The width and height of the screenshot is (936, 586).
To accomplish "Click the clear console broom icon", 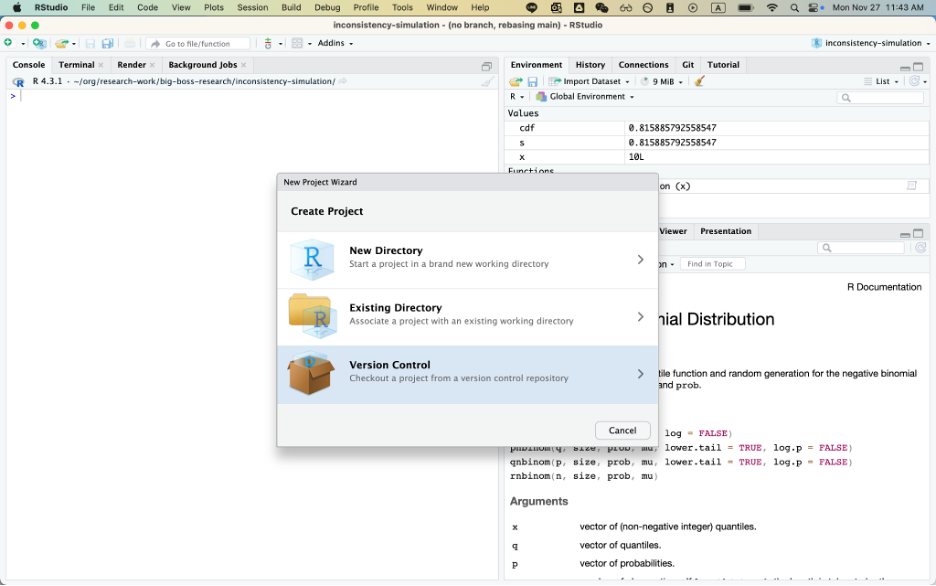I will (488, 81).
